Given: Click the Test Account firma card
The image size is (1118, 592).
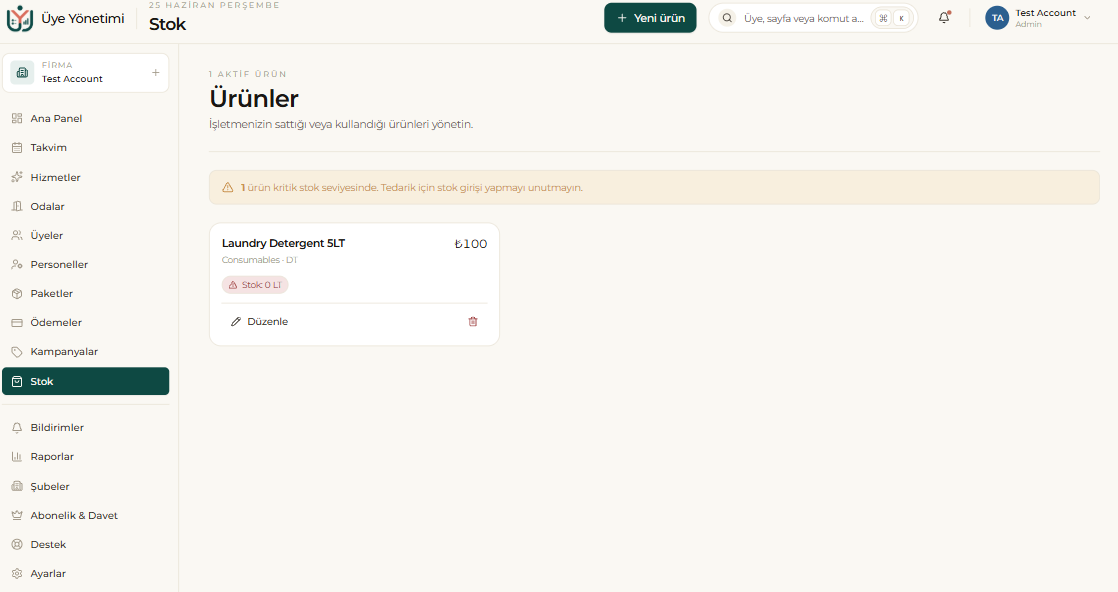Looking at the screenshot, I should [86, 73].
